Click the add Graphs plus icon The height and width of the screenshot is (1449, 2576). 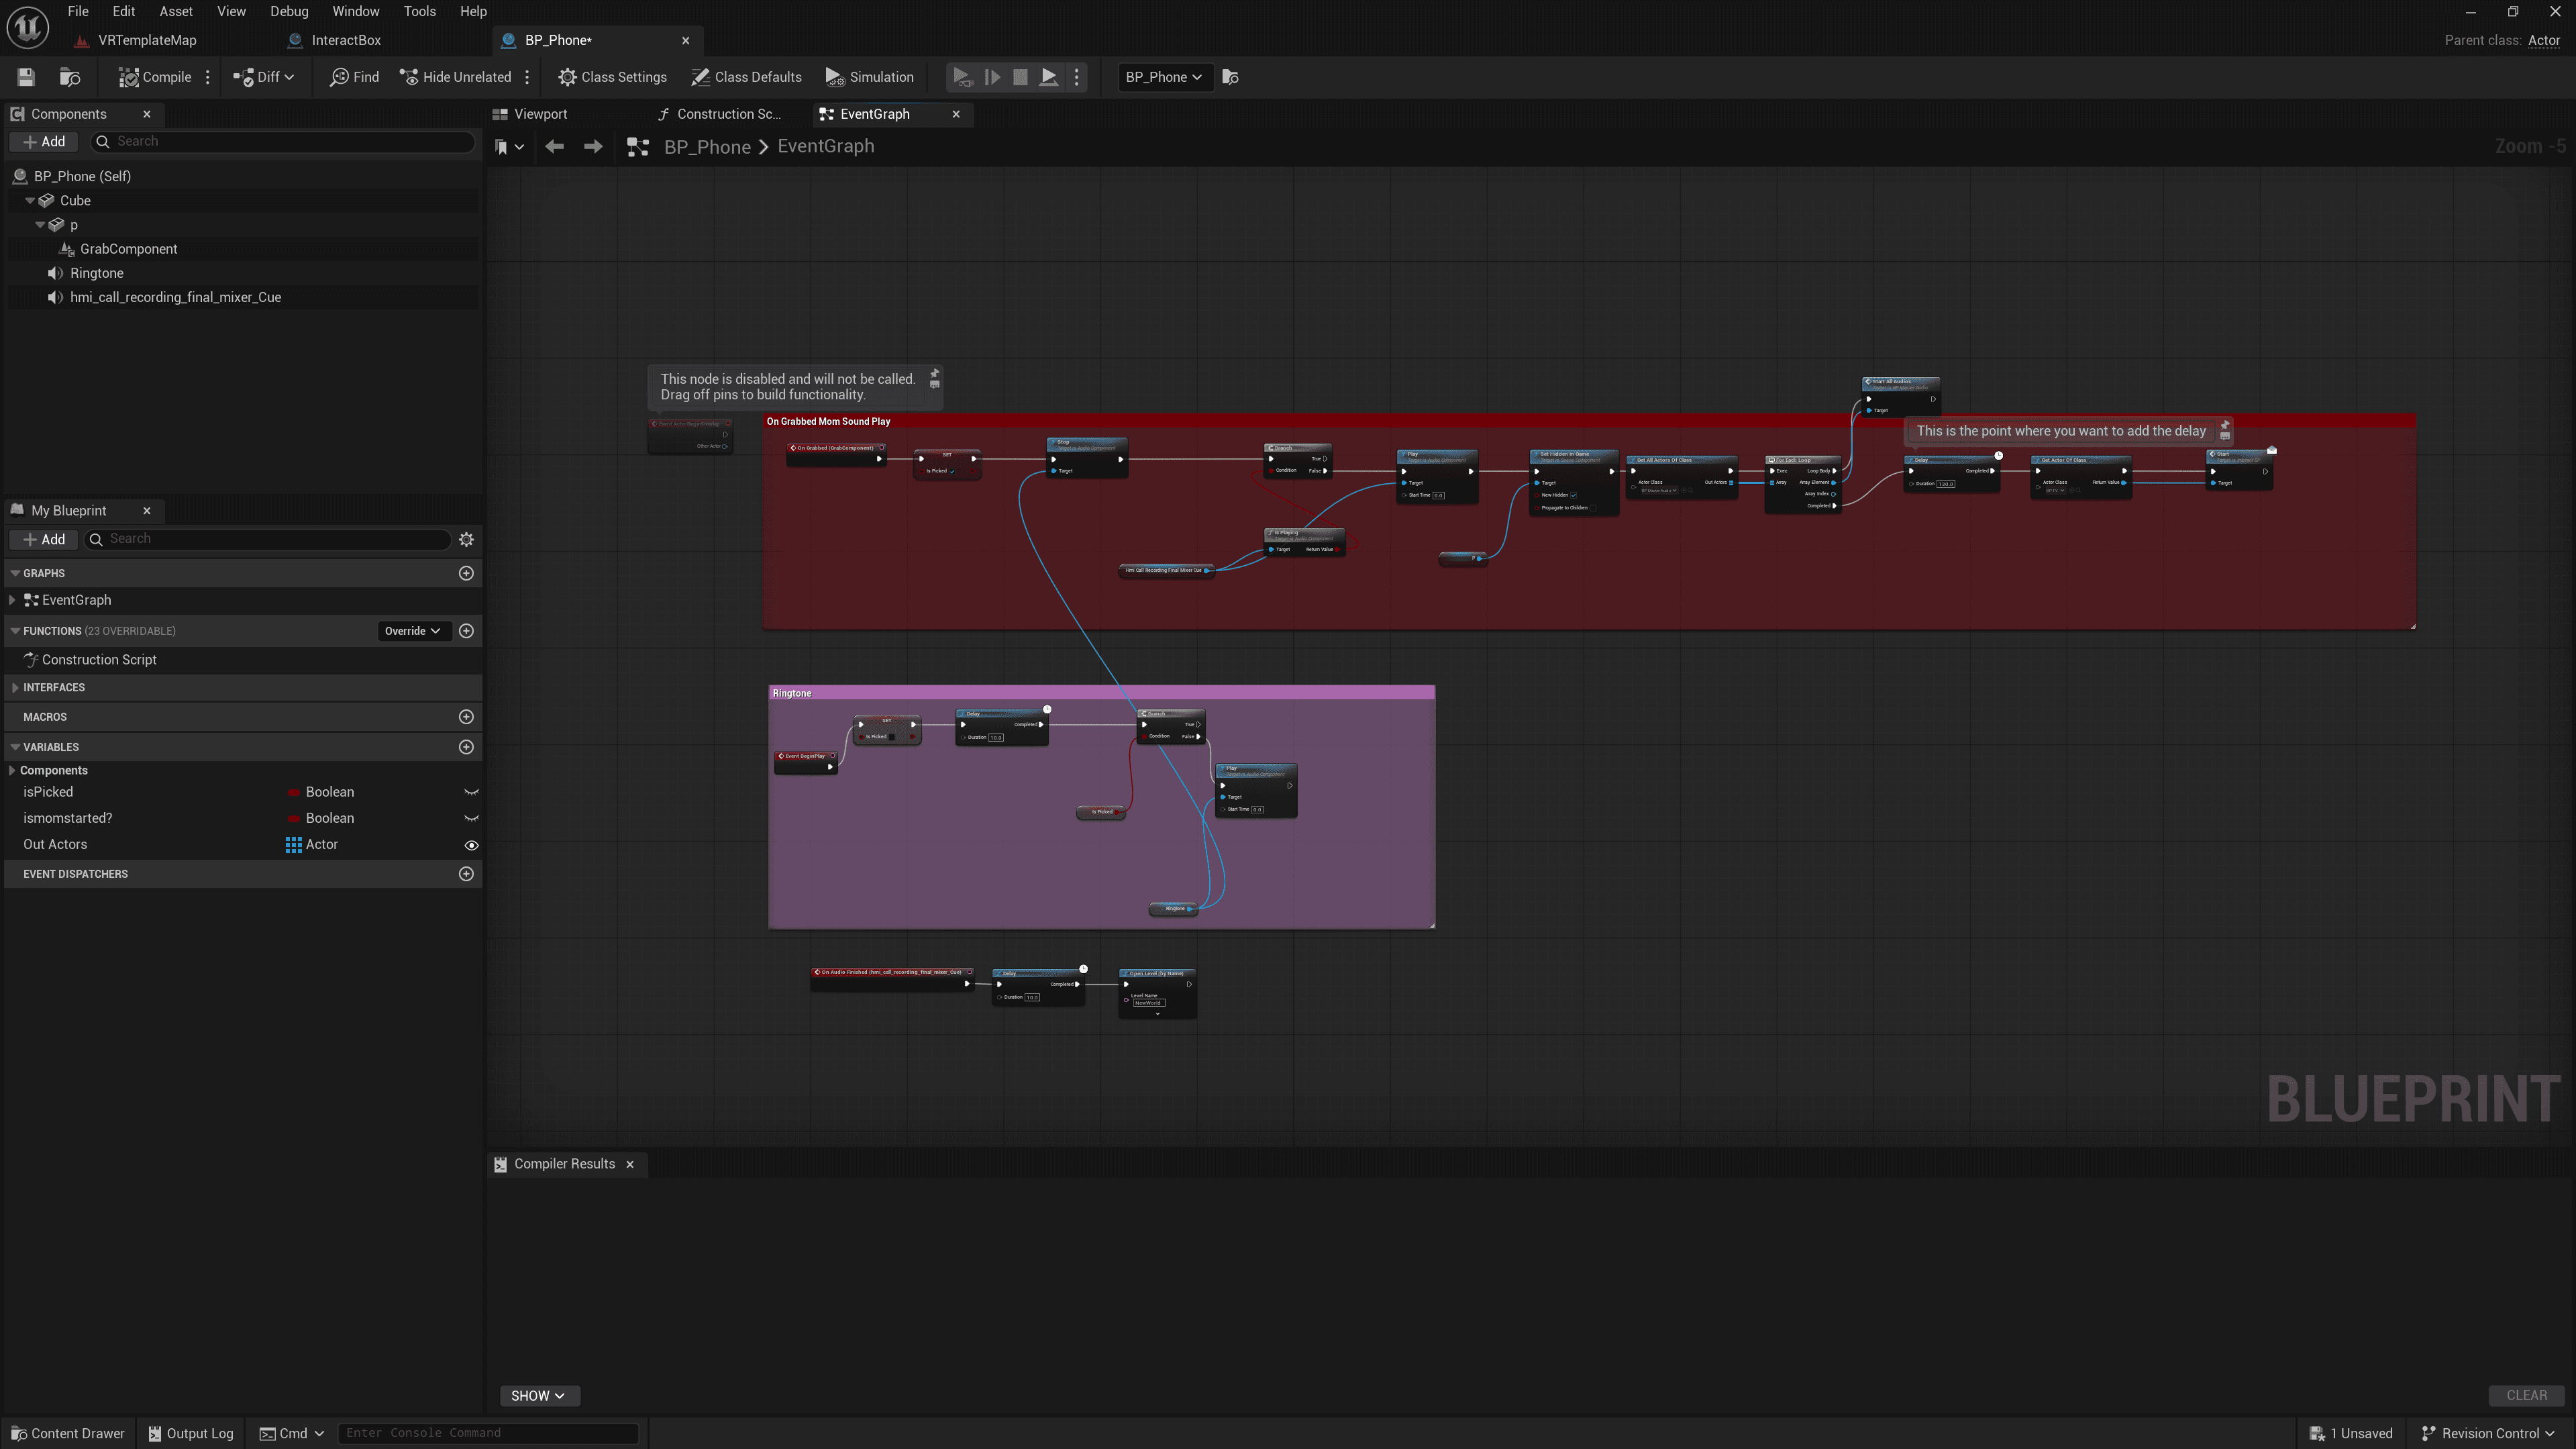(466, 573)
